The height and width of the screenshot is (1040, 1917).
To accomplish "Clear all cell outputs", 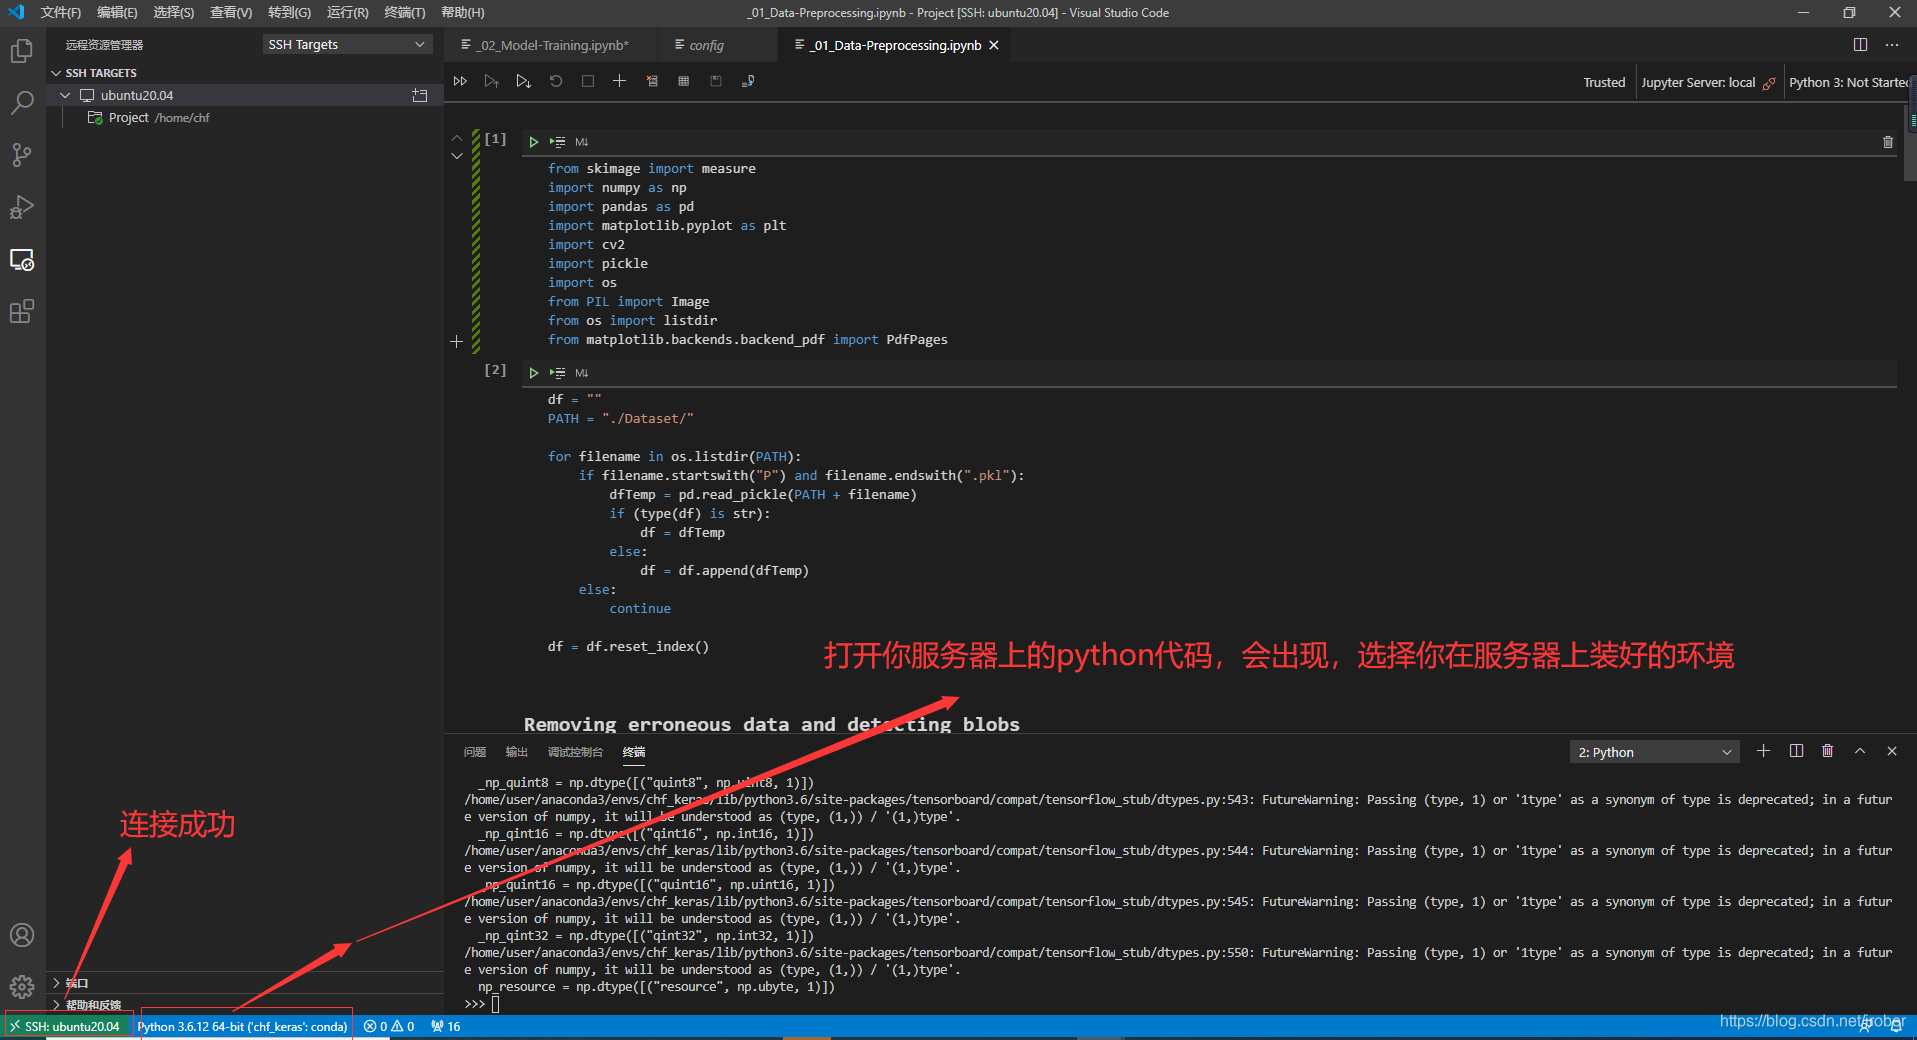I will pyautogui.click(x=652, y=81).
